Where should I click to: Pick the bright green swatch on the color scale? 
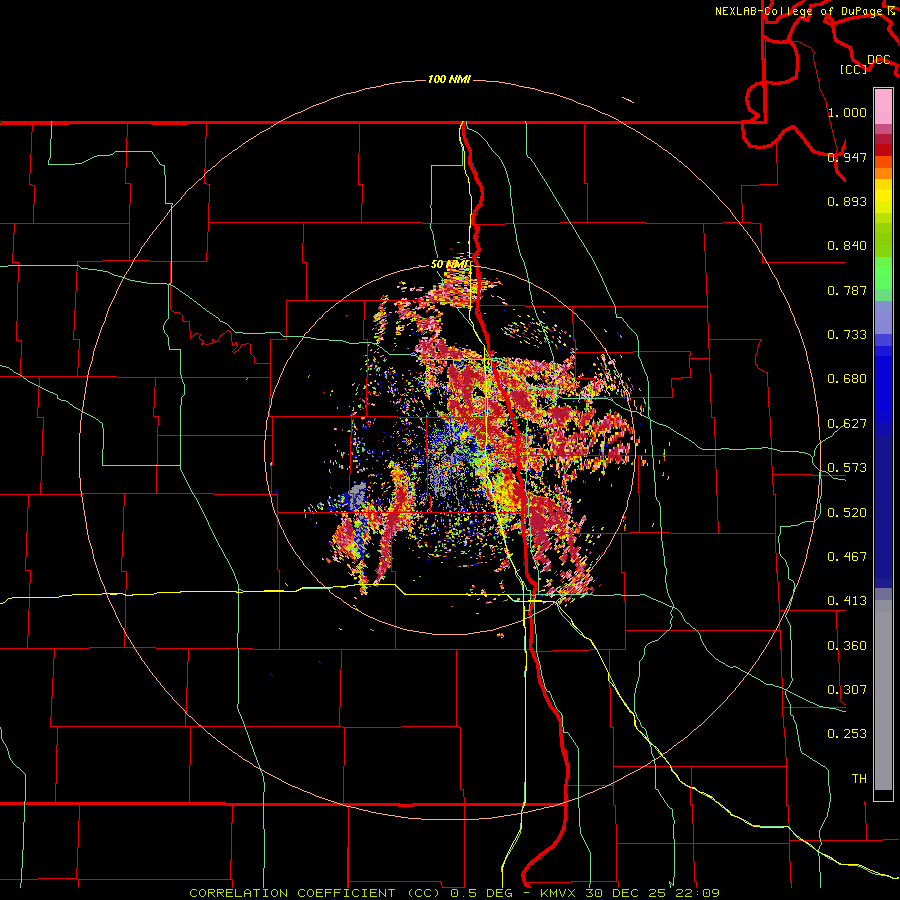click(883, 273)
